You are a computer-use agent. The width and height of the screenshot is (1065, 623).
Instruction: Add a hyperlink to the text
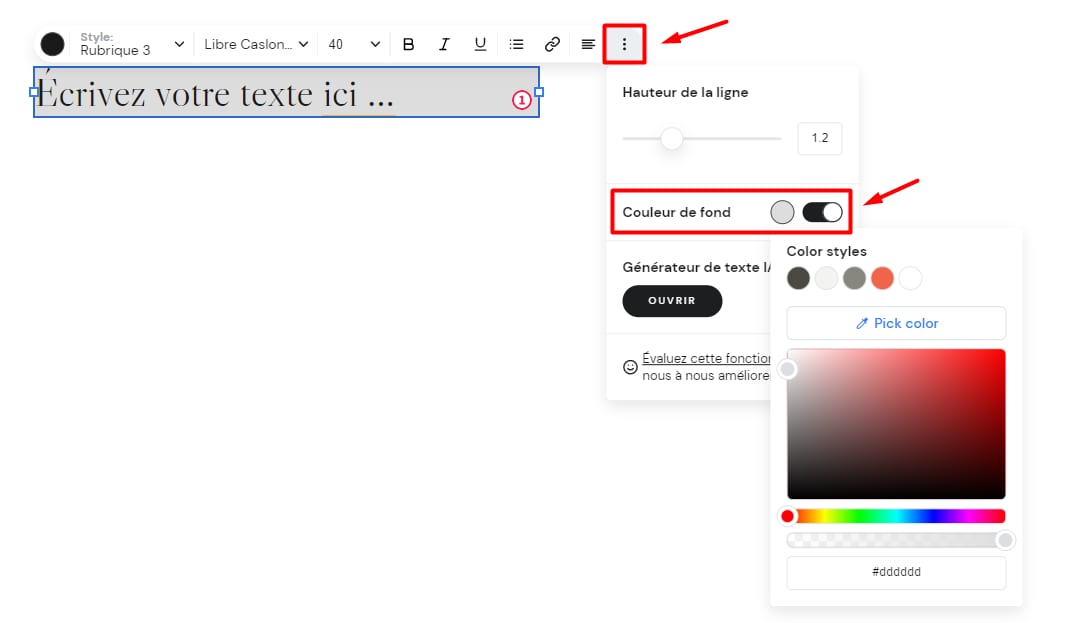[552, 44]
